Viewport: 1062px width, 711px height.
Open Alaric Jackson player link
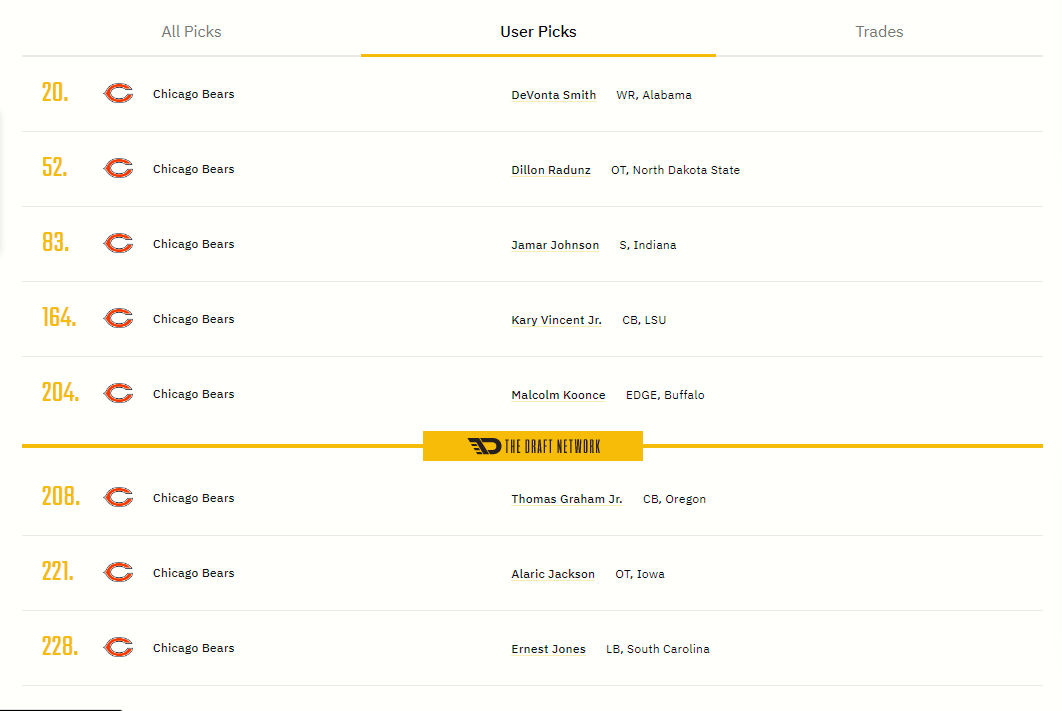click(x=553, y=574)
